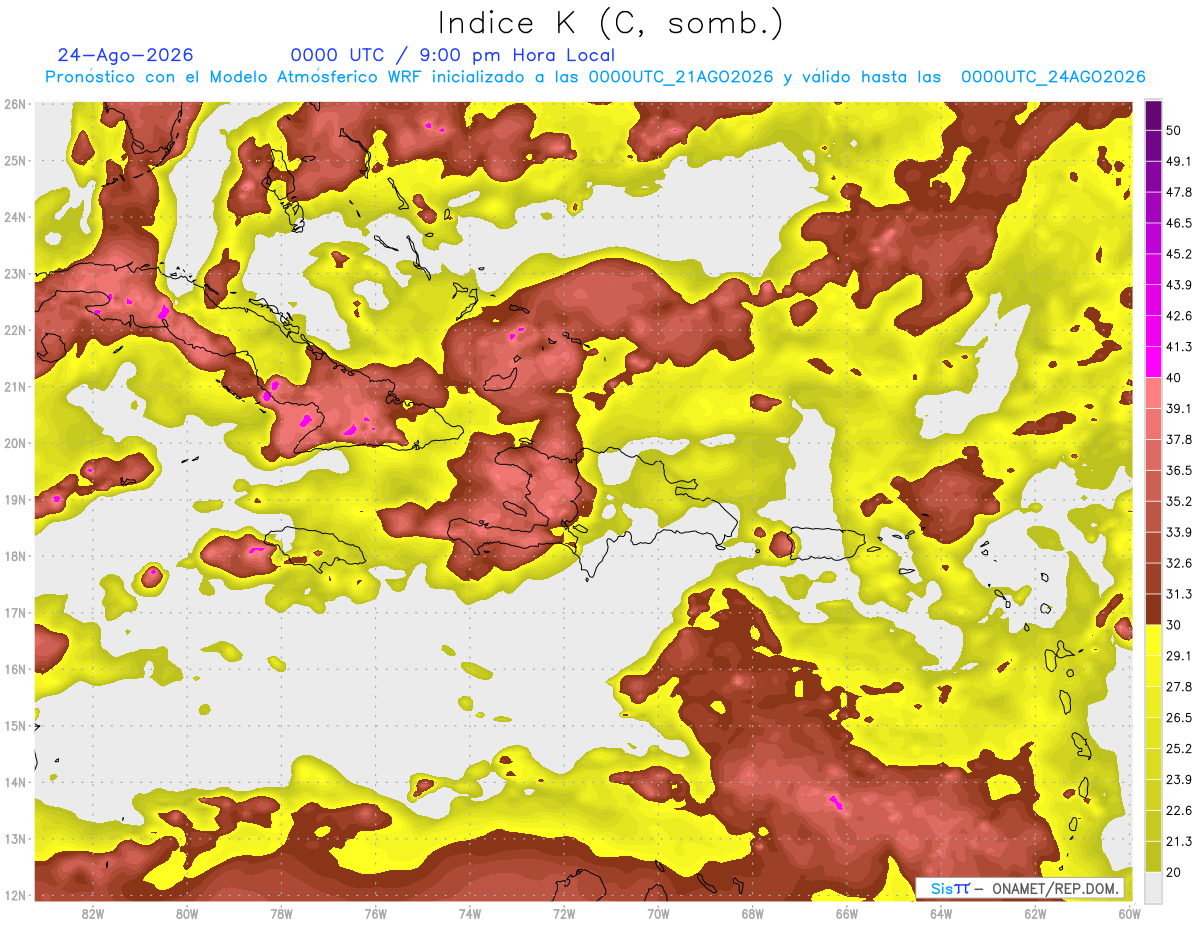Click the "0000 UTC / 9:00 pm Hora Local" text

click(453, 55)
